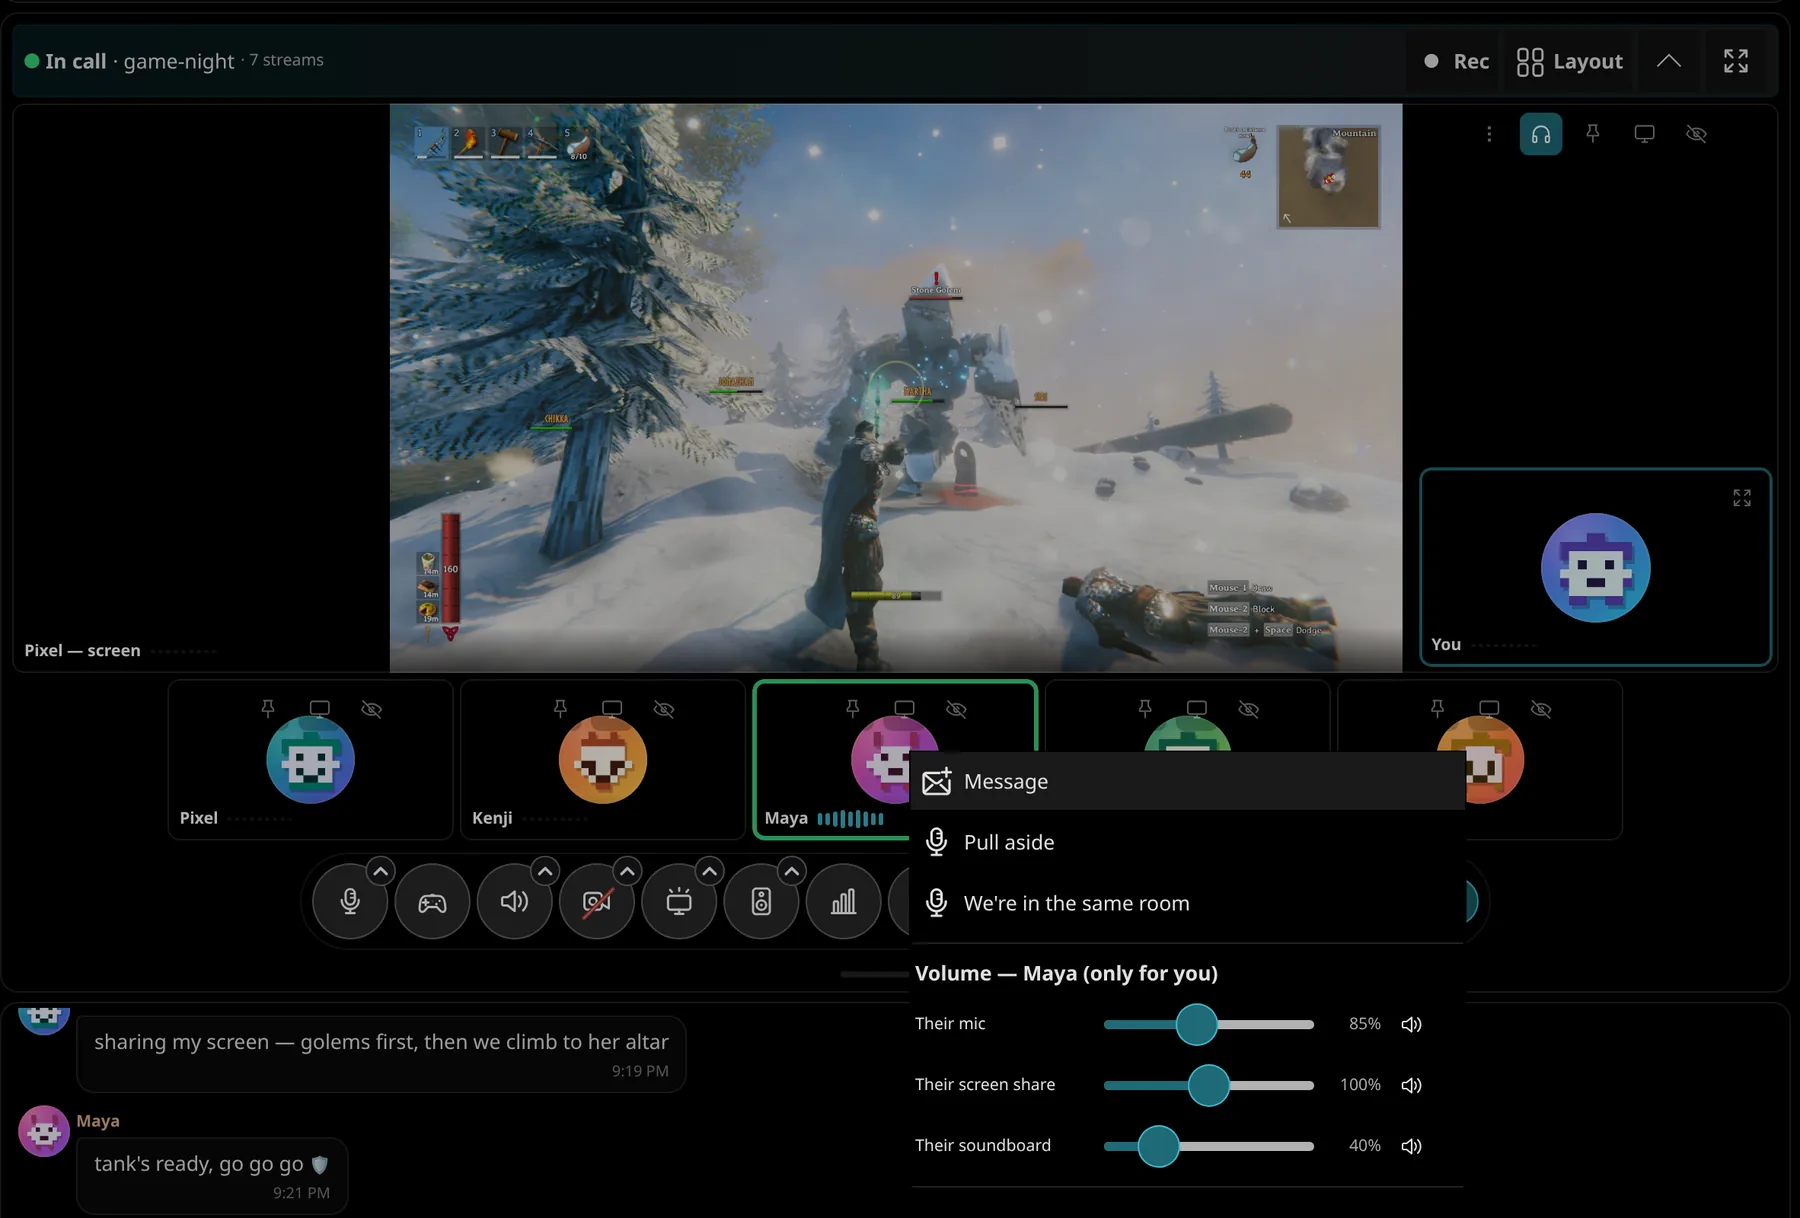Click the gamepad button in call toolbar
This screenshot has width=1800, height=1218.
click(x=432, y=902)
